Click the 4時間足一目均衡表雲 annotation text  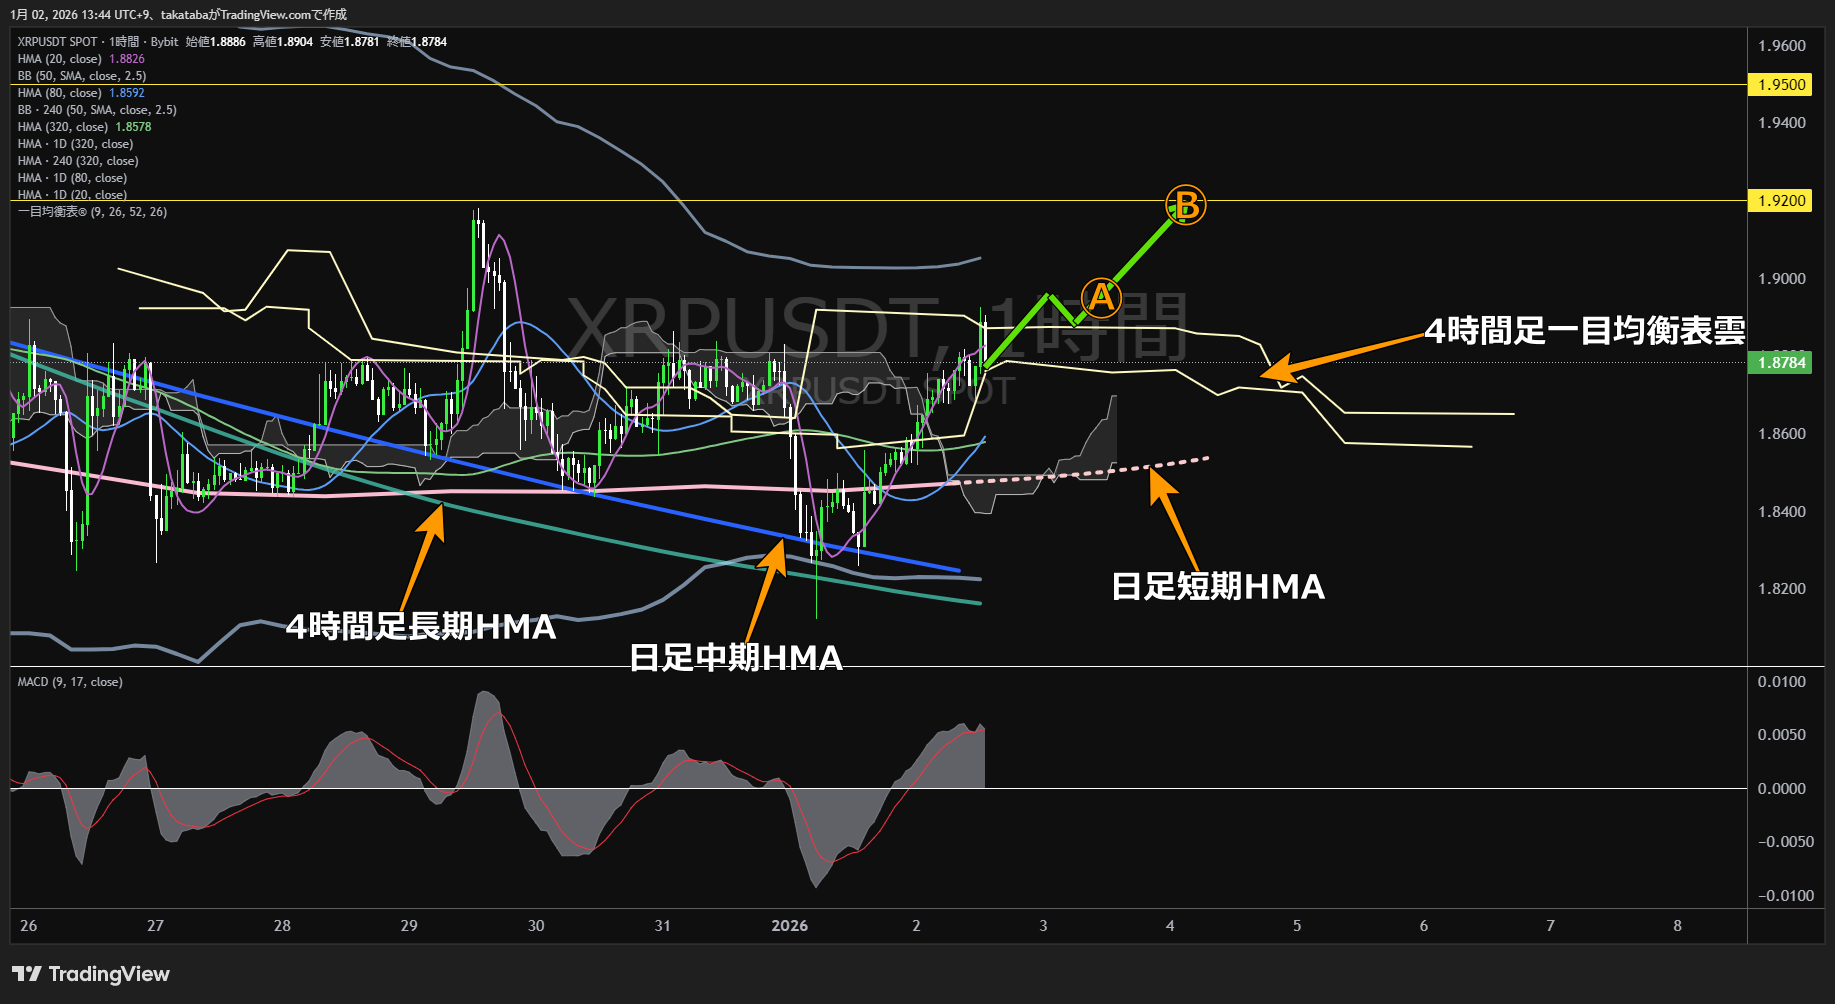[1585, 331]
